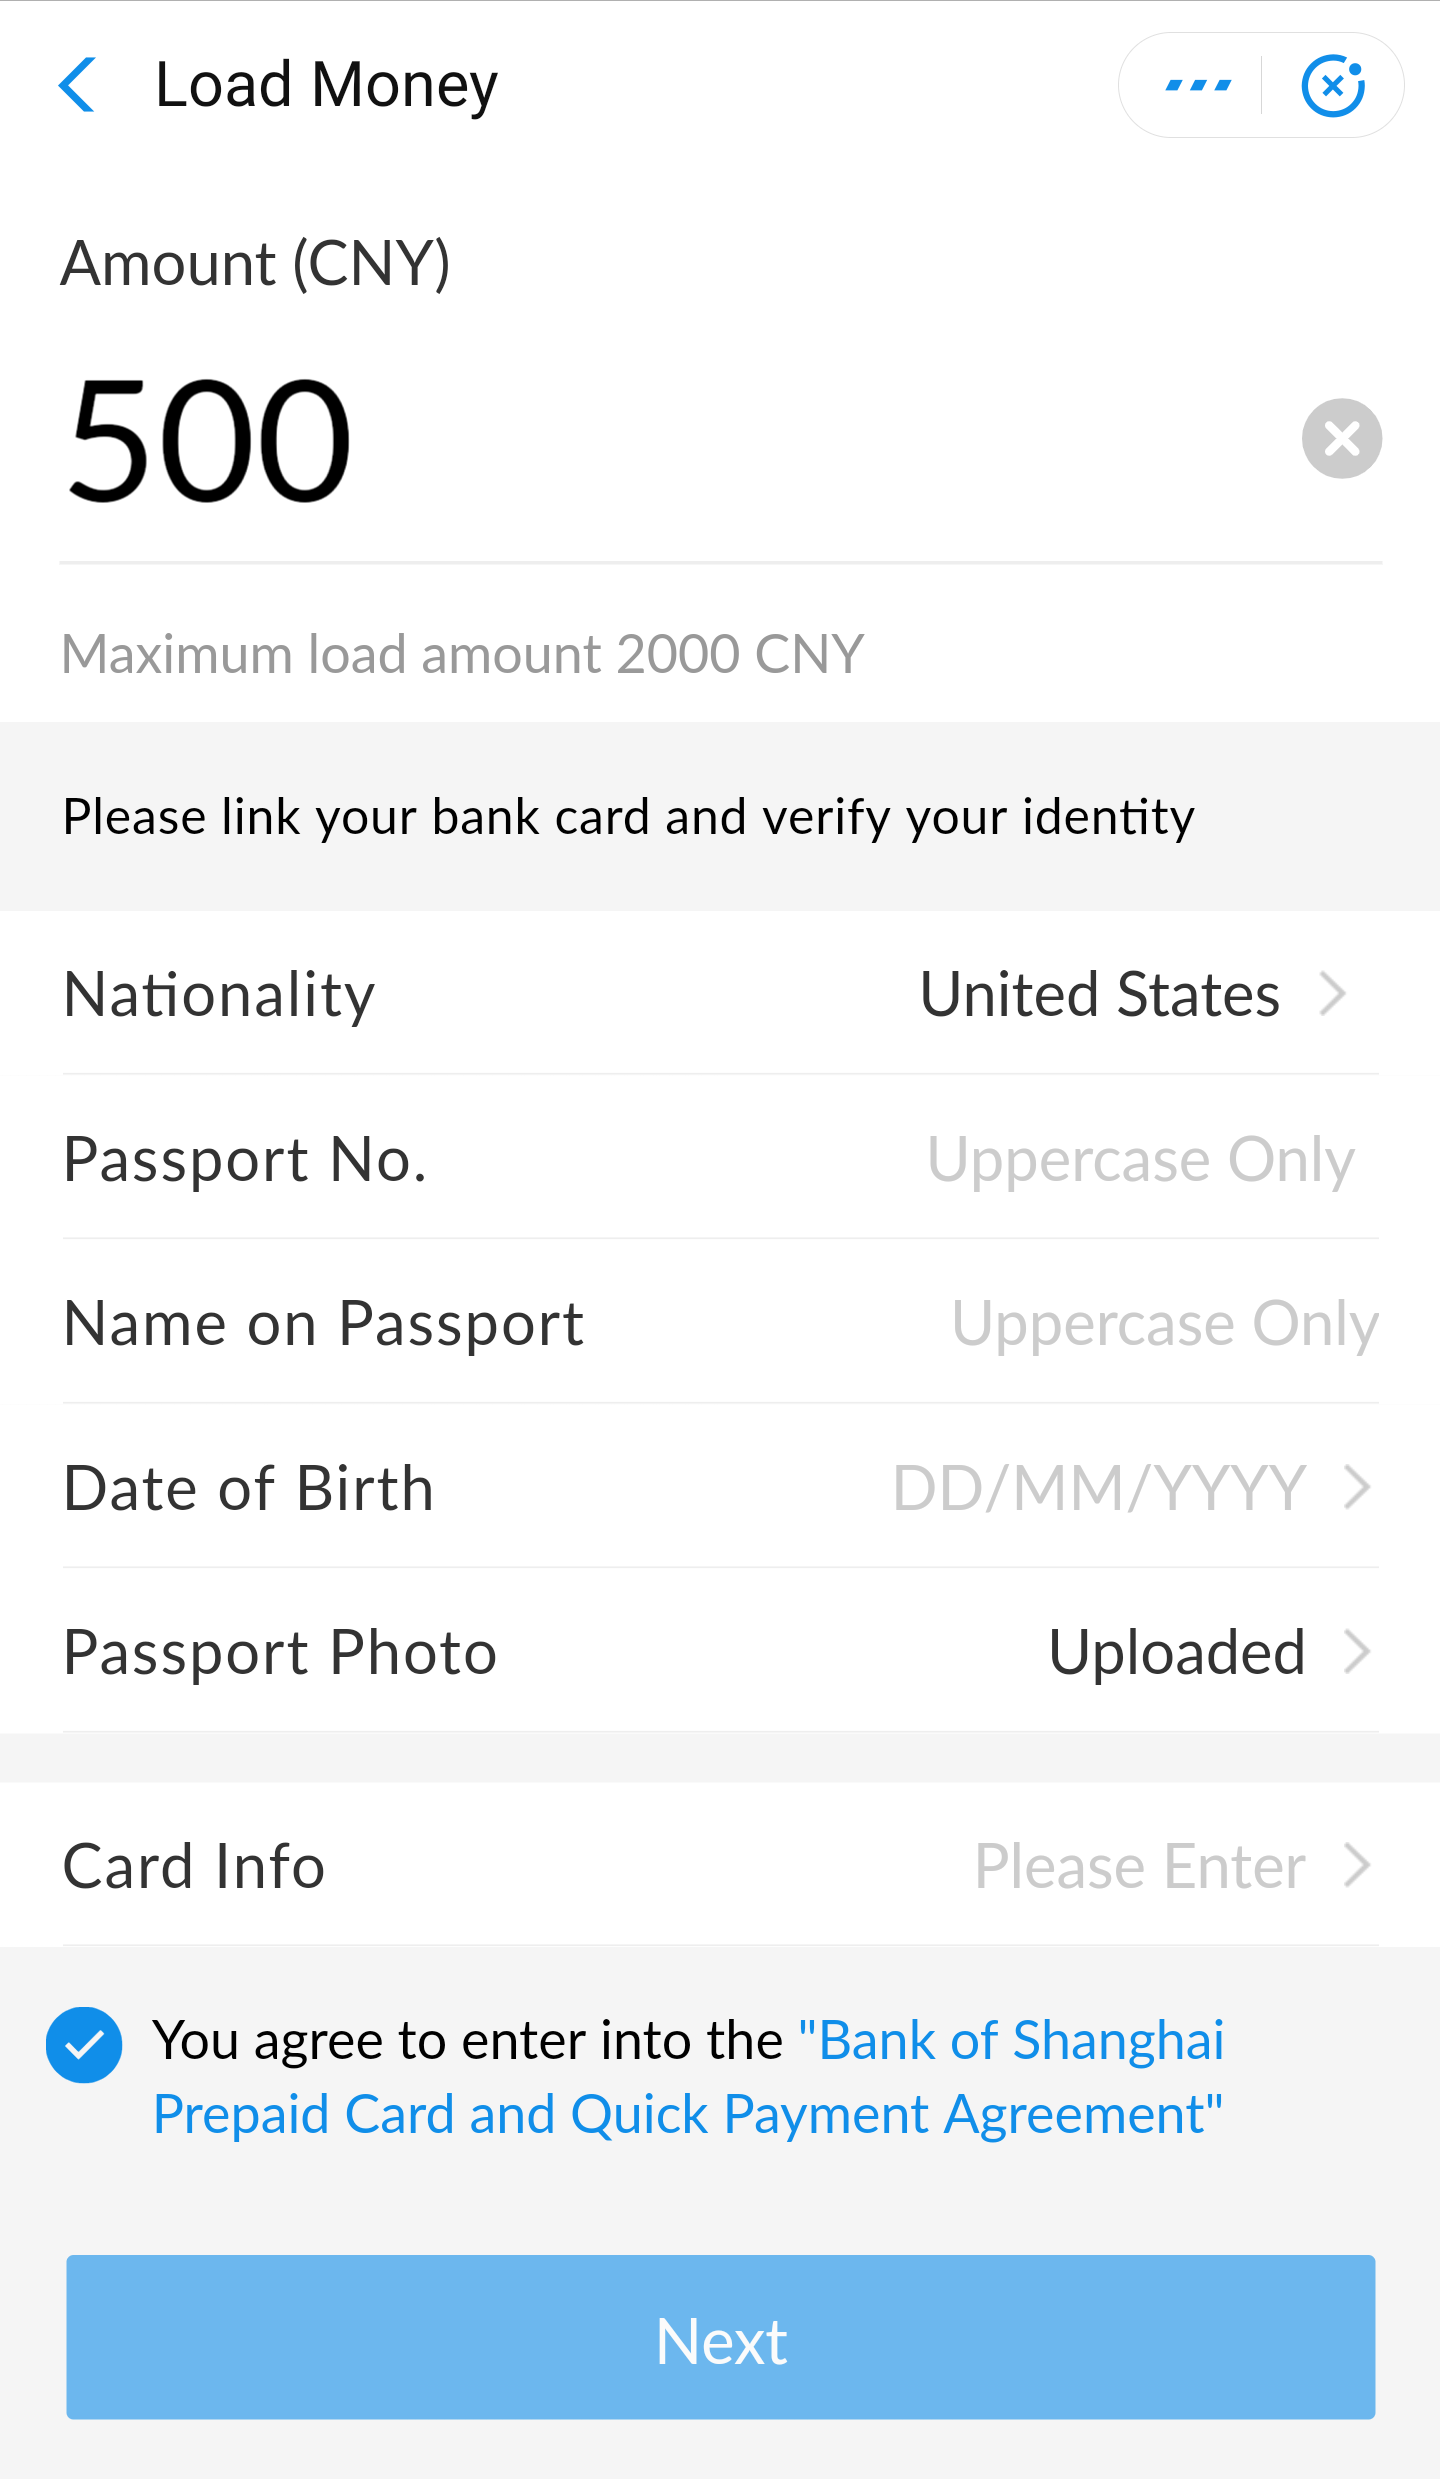
Task: Expand the Nationality selector chevron
Action: (x=1333, y=994)
